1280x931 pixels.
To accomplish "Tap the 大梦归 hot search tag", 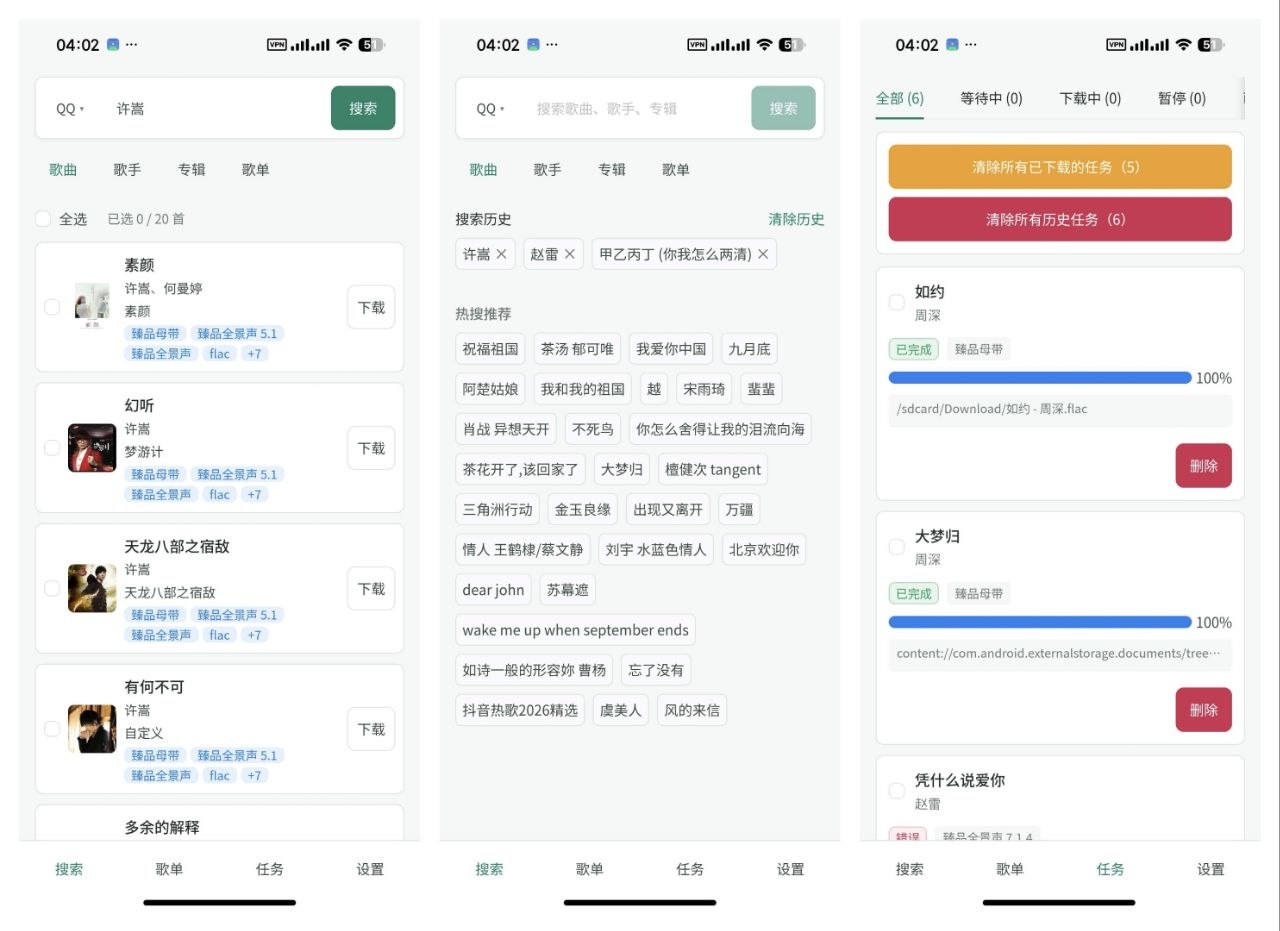I will pyautogui.click(x=621, y=469).
